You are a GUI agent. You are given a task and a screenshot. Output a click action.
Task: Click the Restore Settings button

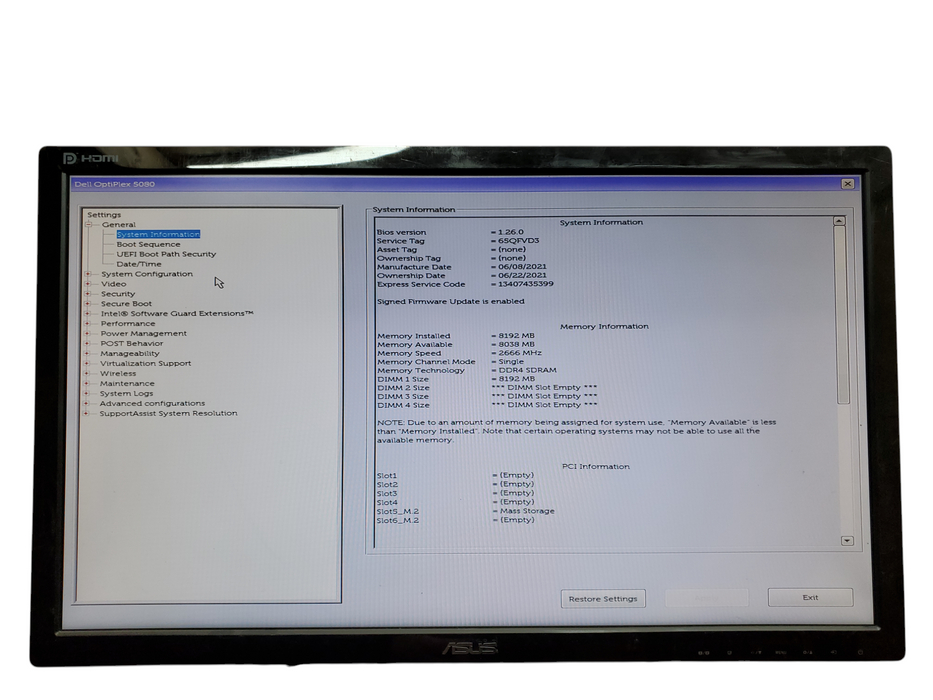(603, 599)
